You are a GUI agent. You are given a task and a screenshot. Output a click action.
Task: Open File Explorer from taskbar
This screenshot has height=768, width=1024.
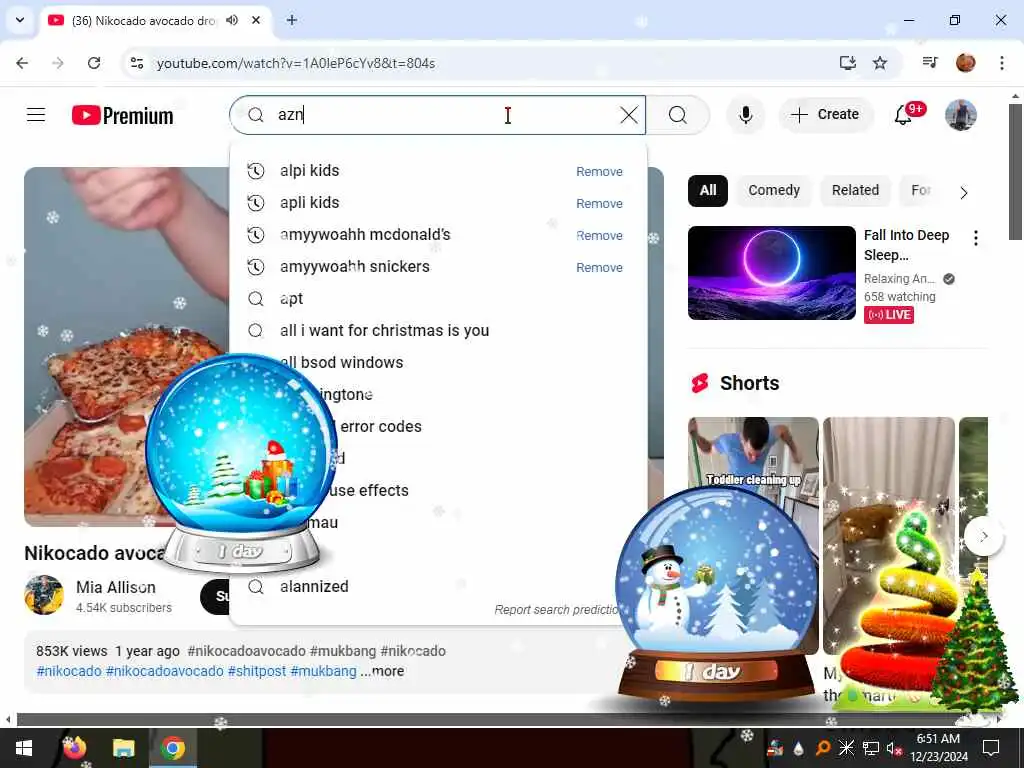click(x=123, y=748)
